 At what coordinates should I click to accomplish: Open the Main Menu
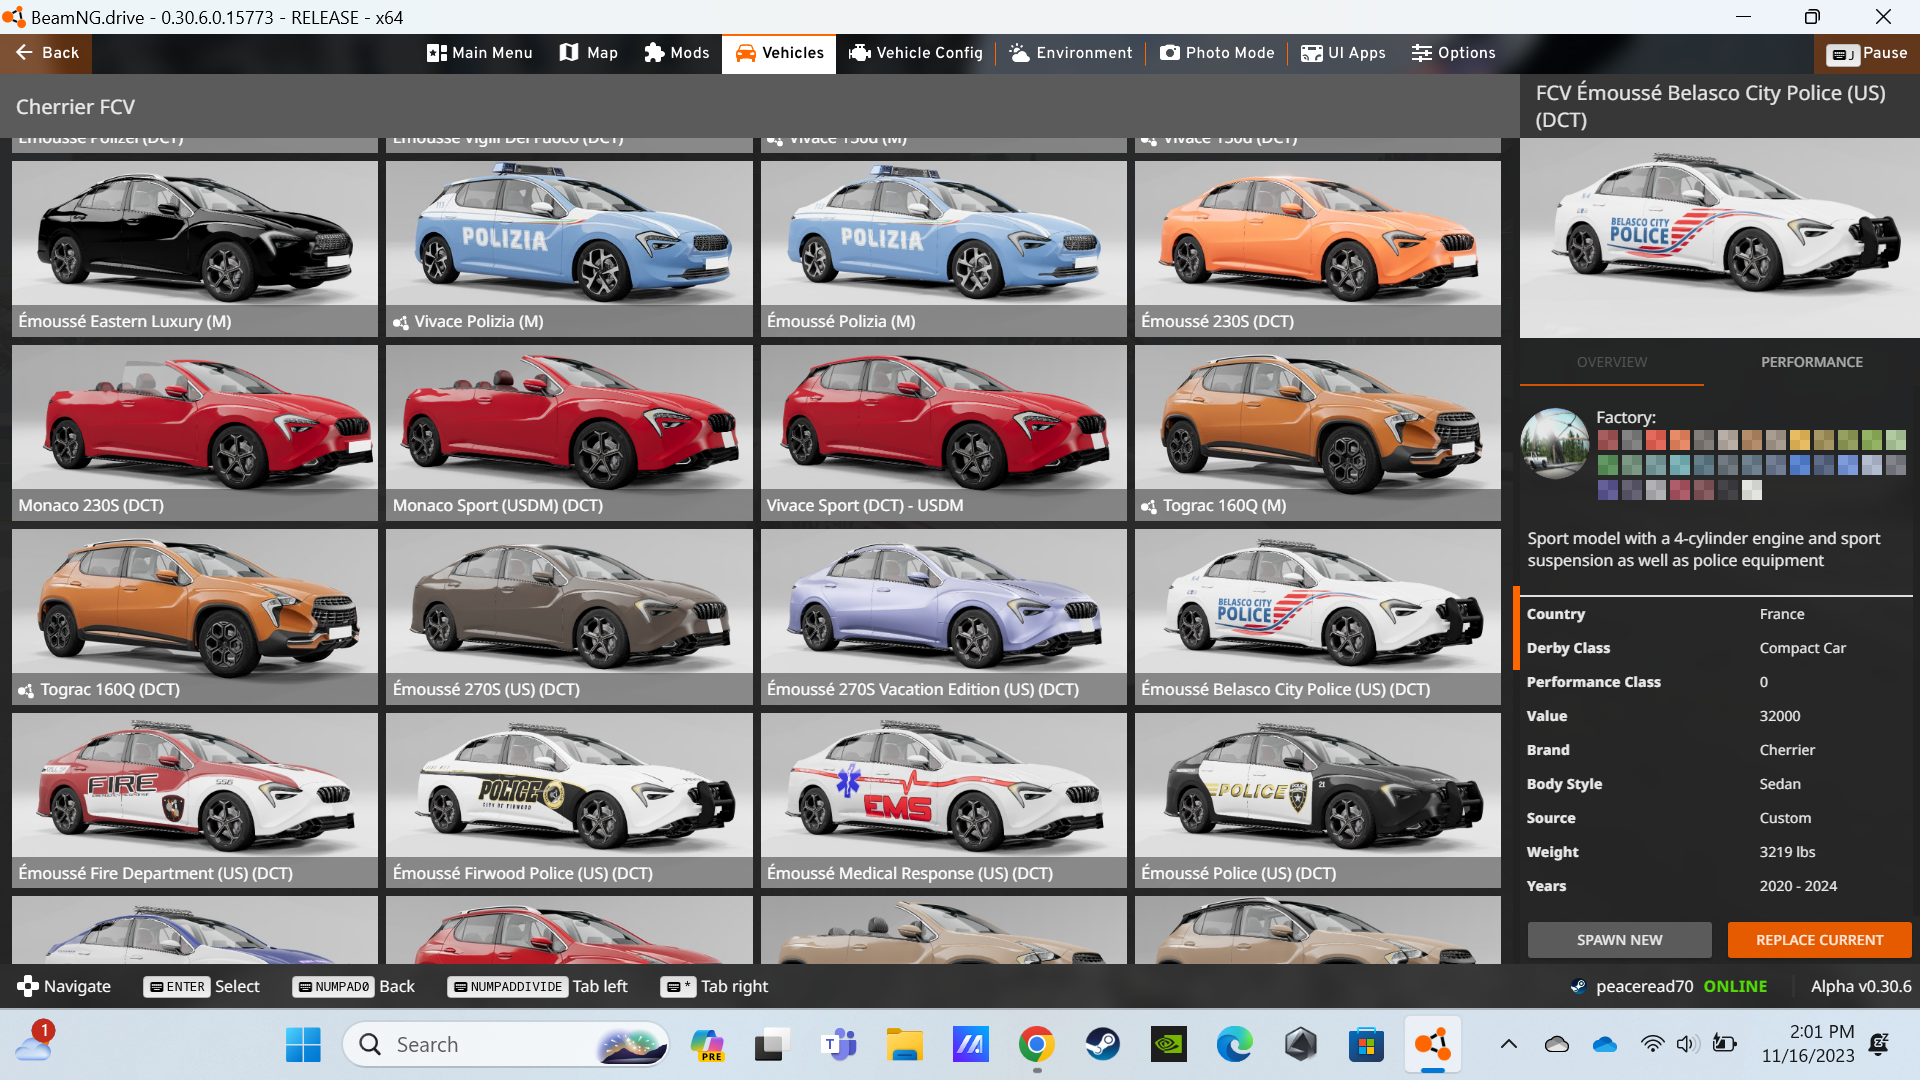click(x=480, y=53)
